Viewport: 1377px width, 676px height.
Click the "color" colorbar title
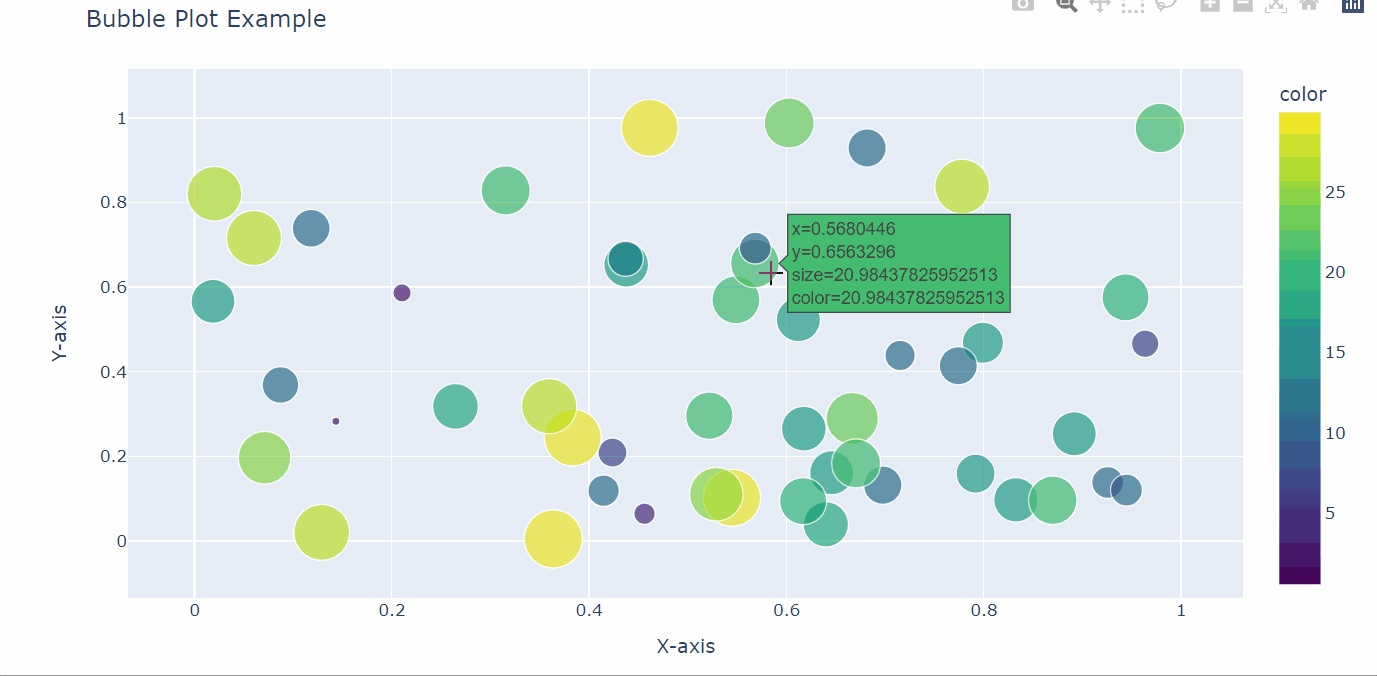tap(1303, 94)
